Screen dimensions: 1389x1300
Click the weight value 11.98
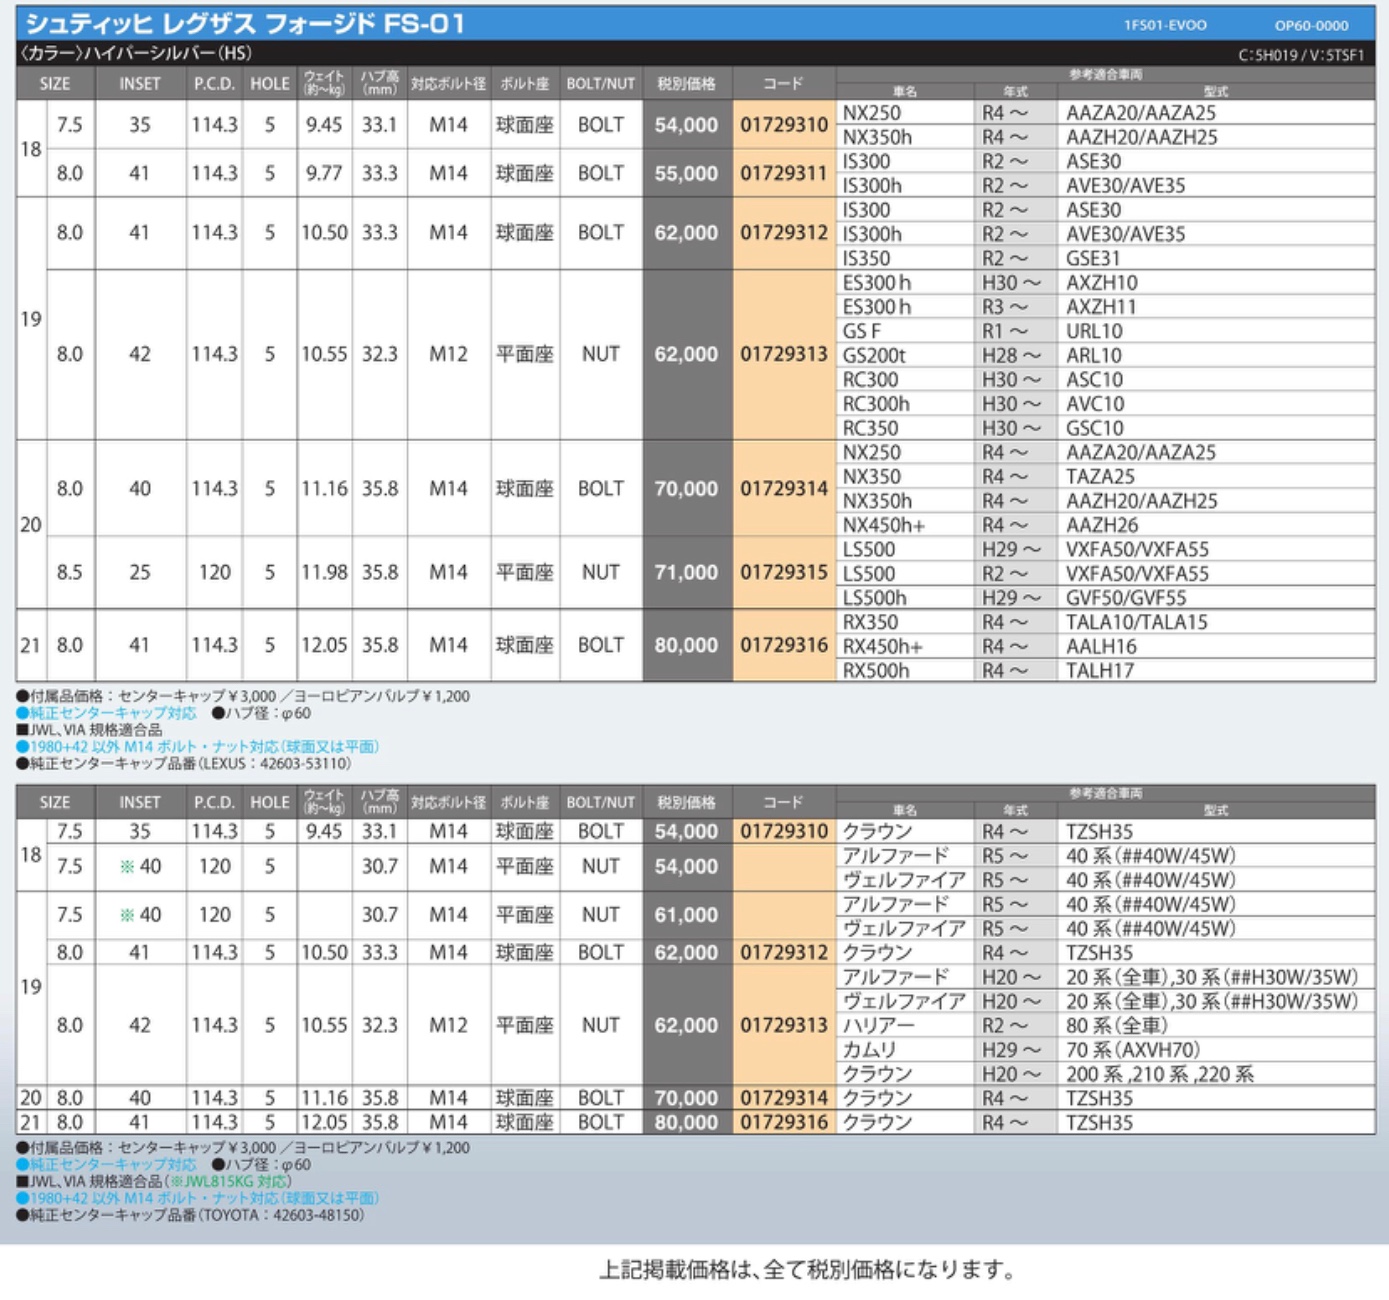[x=324, y=572]
